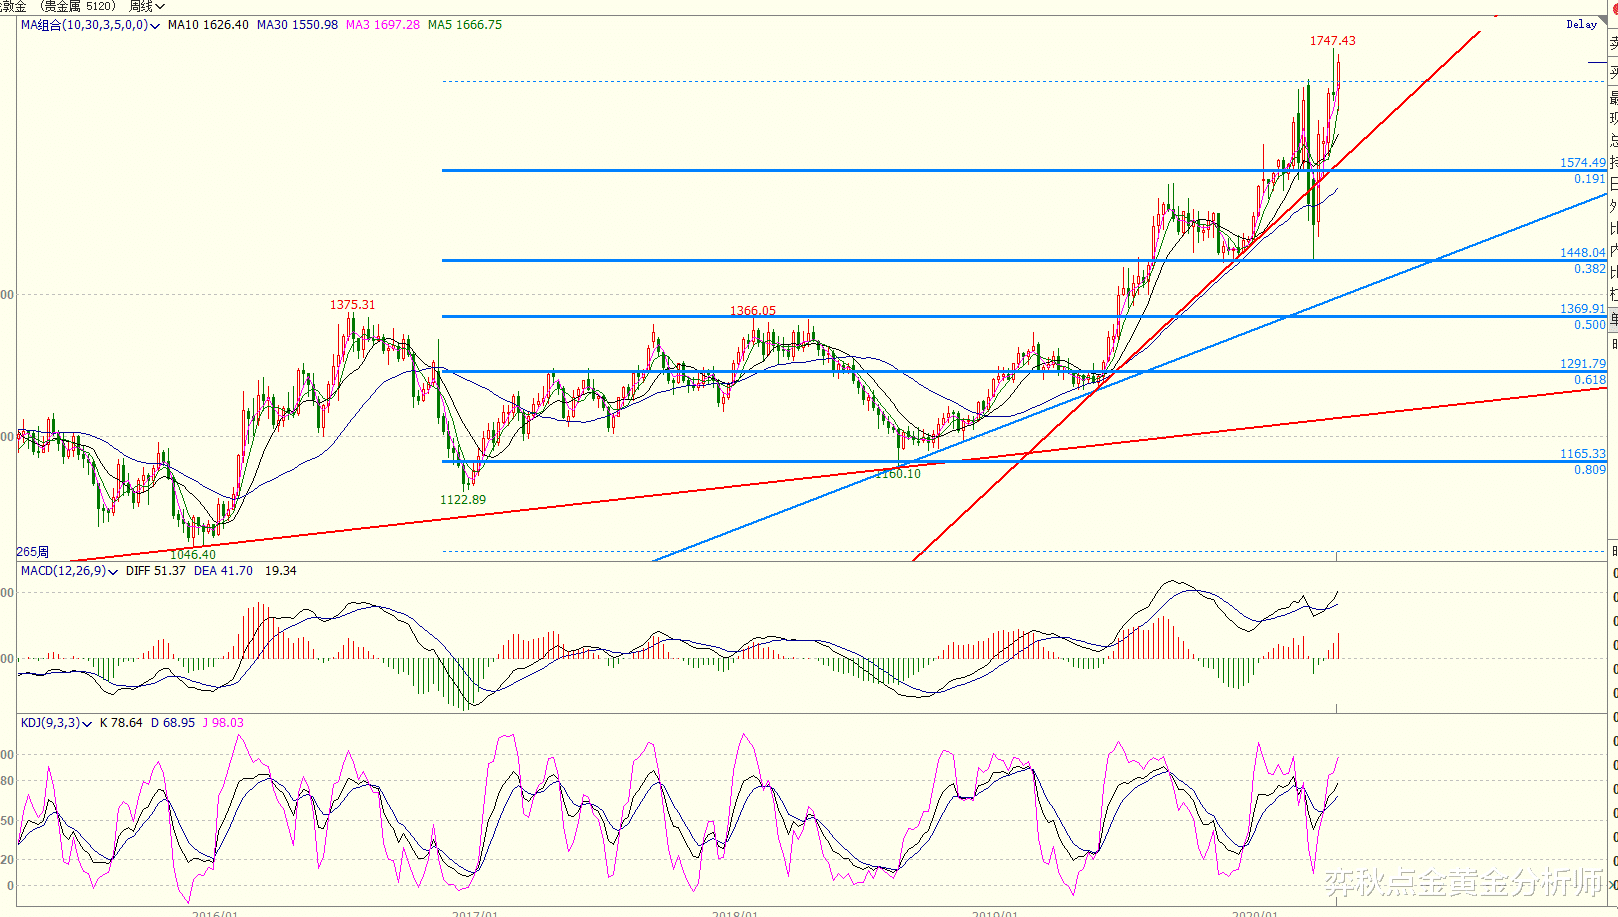Click the 1448.04 Fibonacci level price
The image size is (1618, 917).
tap(1583, 253)
